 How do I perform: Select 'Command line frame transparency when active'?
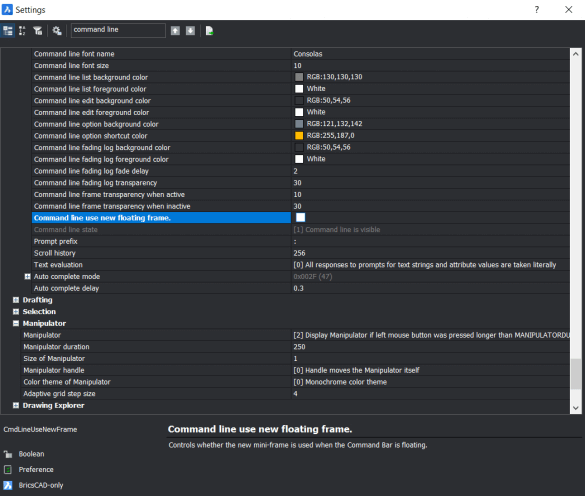tap(300, 194)
